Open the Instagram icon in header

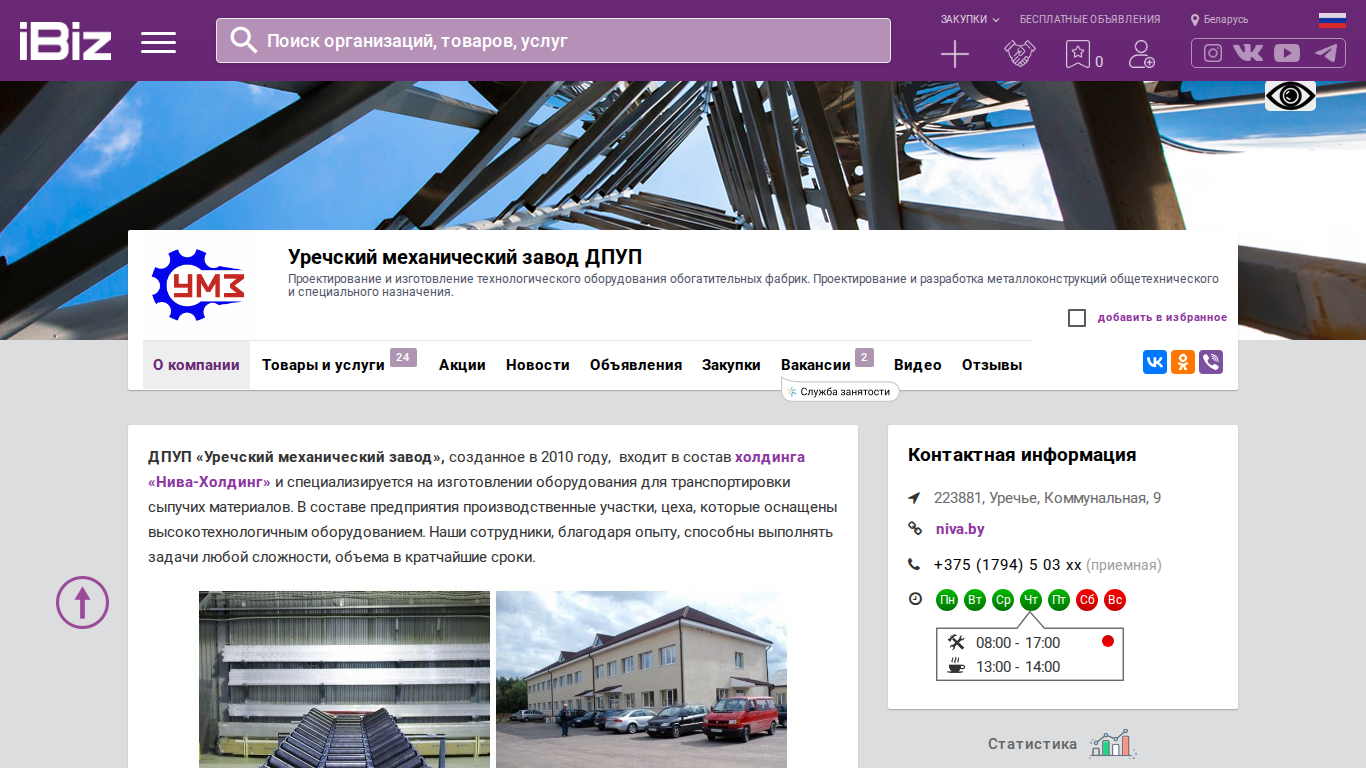tap(1213, 53)
